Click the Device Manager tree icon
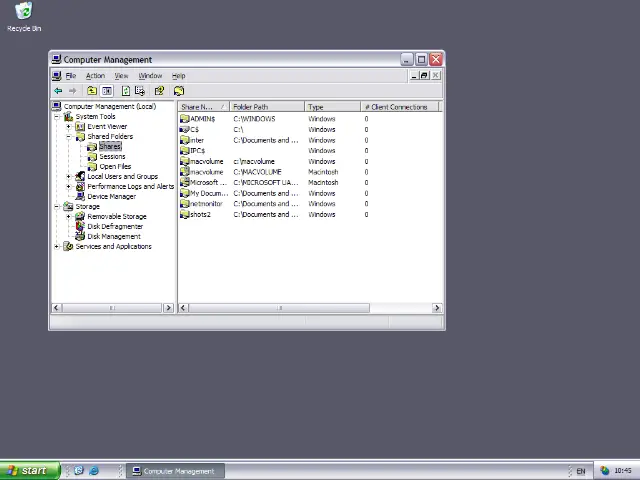640x480 pixels. tap(80, 196)
